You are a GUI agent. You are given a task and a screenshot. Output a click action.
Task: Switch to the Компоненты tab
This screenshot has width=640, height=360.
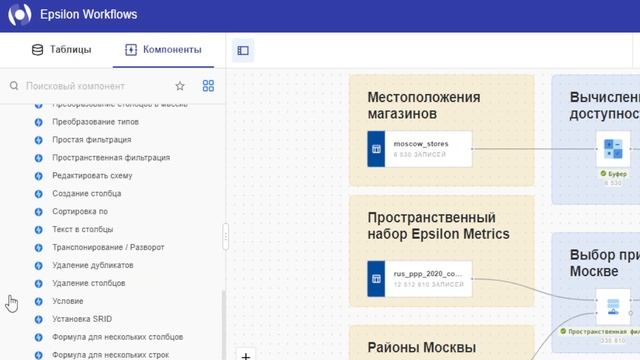point(163,50)
